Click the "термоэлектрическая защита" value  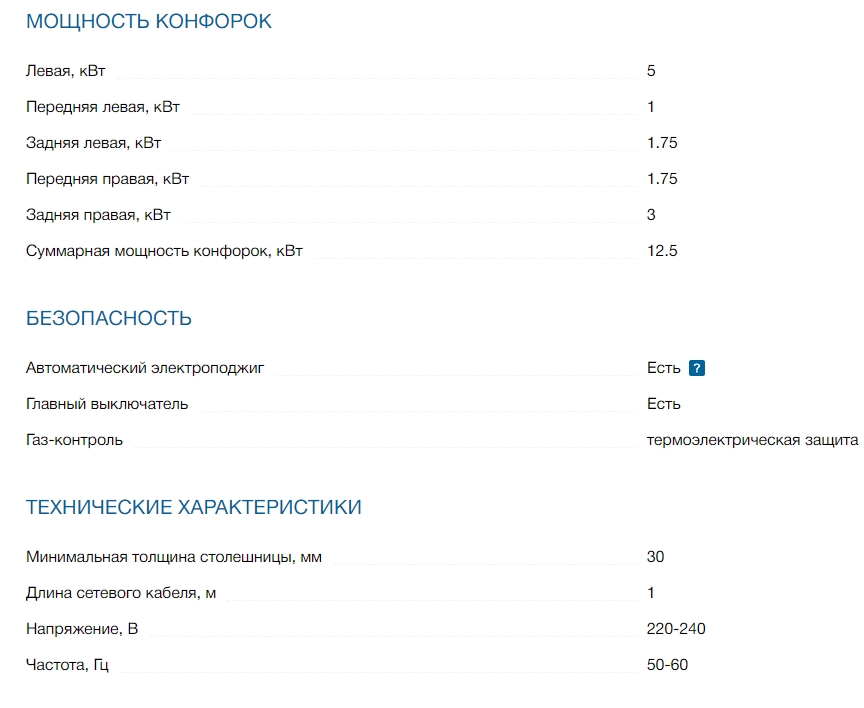[x=753, y=440]
